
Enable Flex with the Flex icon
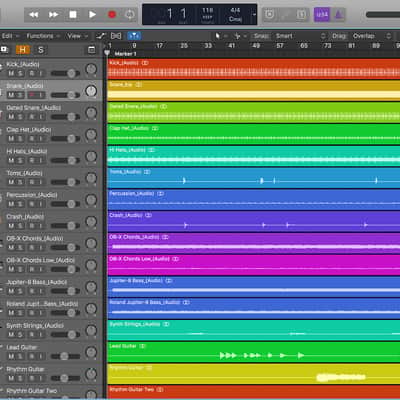pos(116,36)
